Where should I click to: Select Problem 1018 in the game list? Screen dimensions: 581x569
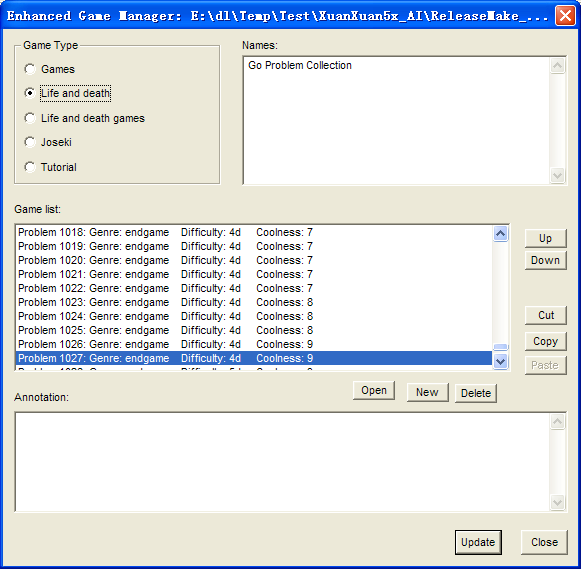[254, 232]
